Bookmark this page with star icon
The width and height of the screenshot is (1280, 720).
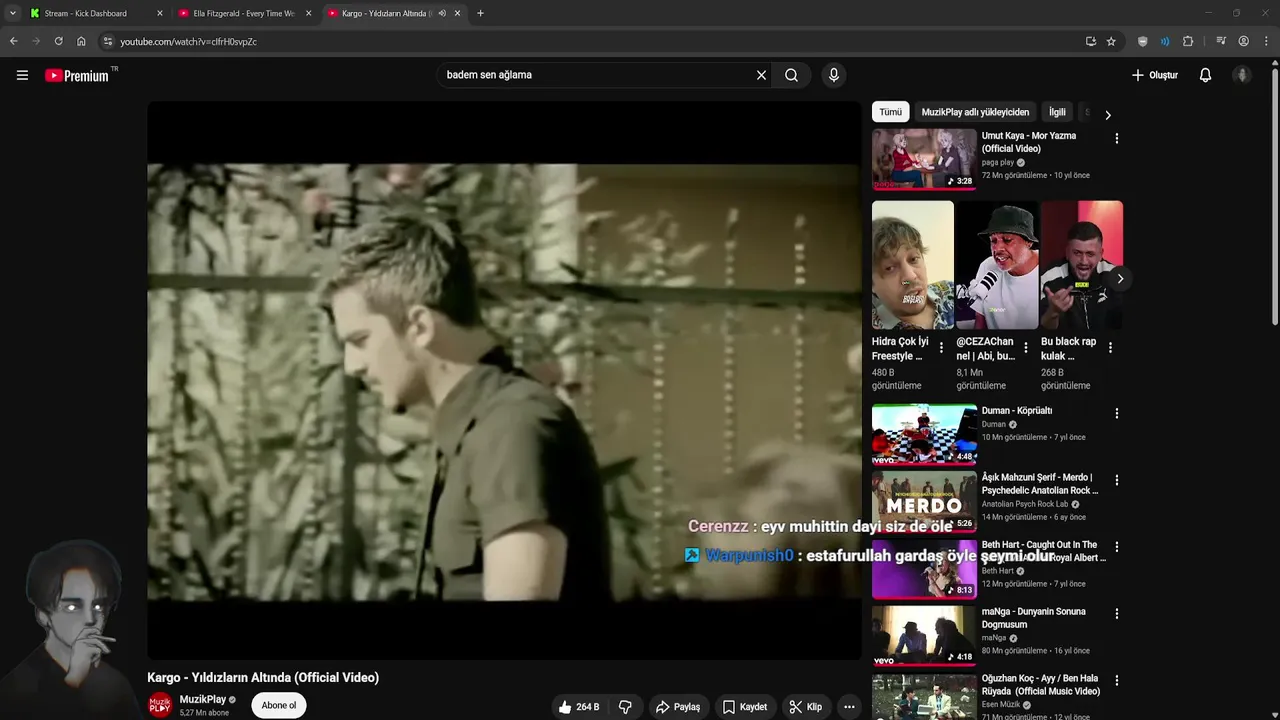pos(1111,41)
